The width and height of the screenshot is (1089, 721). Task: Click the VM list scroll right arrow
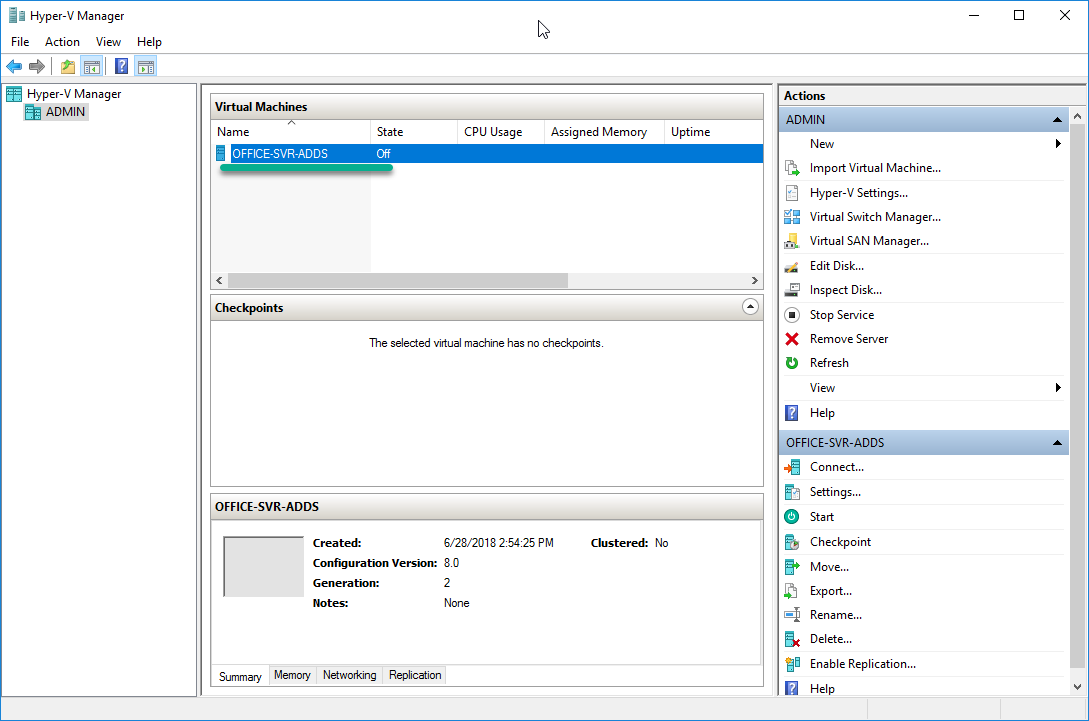755,281
